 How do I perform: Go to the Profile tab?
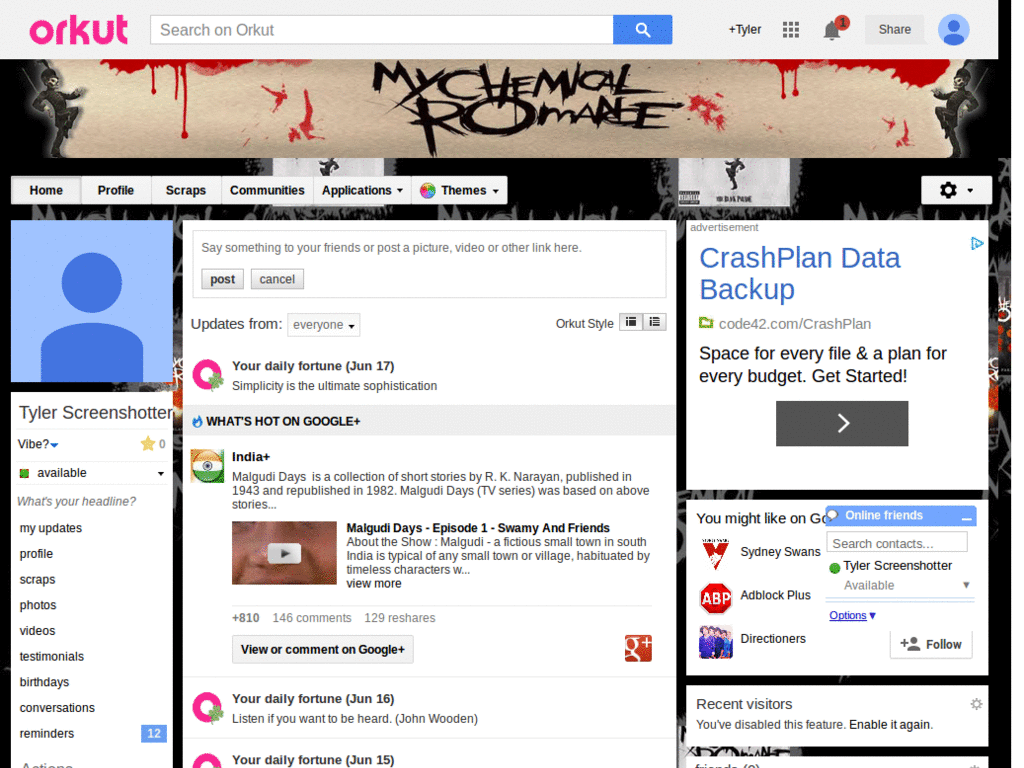coord(116,191)
